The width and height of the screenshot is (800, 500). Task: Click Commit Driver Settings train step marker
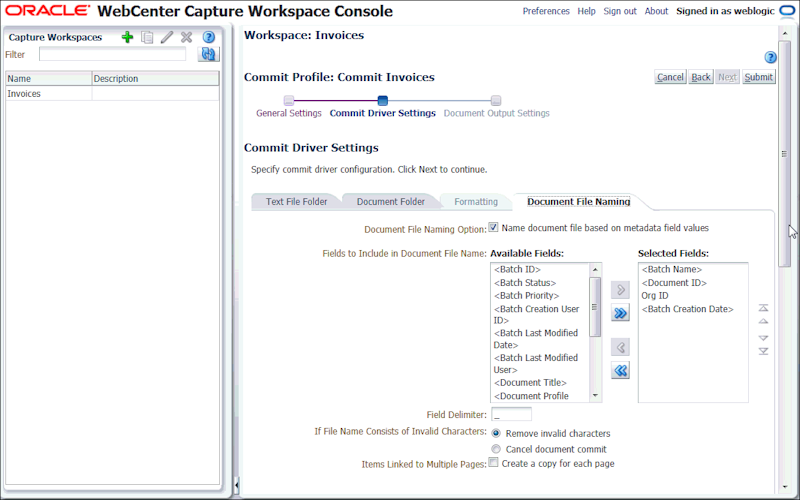click(x=383, y=101)
